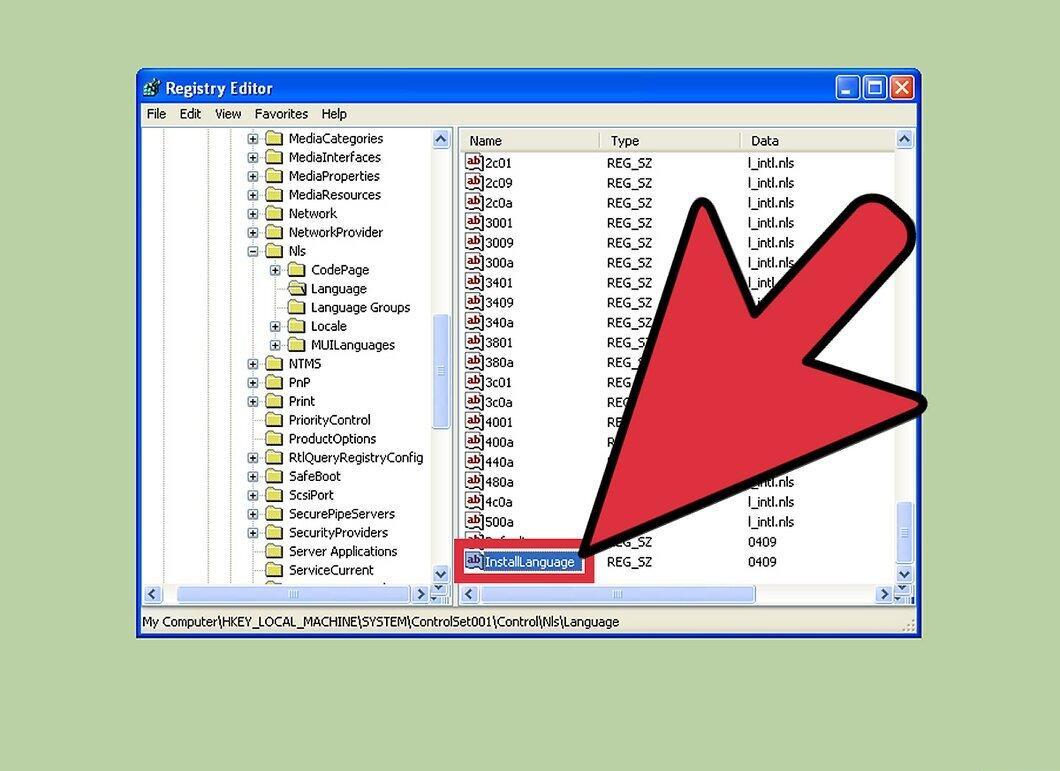
Task: Select the 3c0a string value icon
Action: (x=474, y=402)
